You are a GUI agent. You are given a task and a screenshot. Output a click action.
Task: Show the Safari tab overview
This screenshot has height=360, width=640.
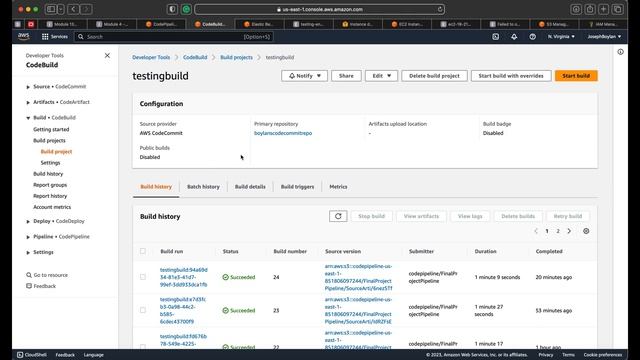[x=618, y=9]
